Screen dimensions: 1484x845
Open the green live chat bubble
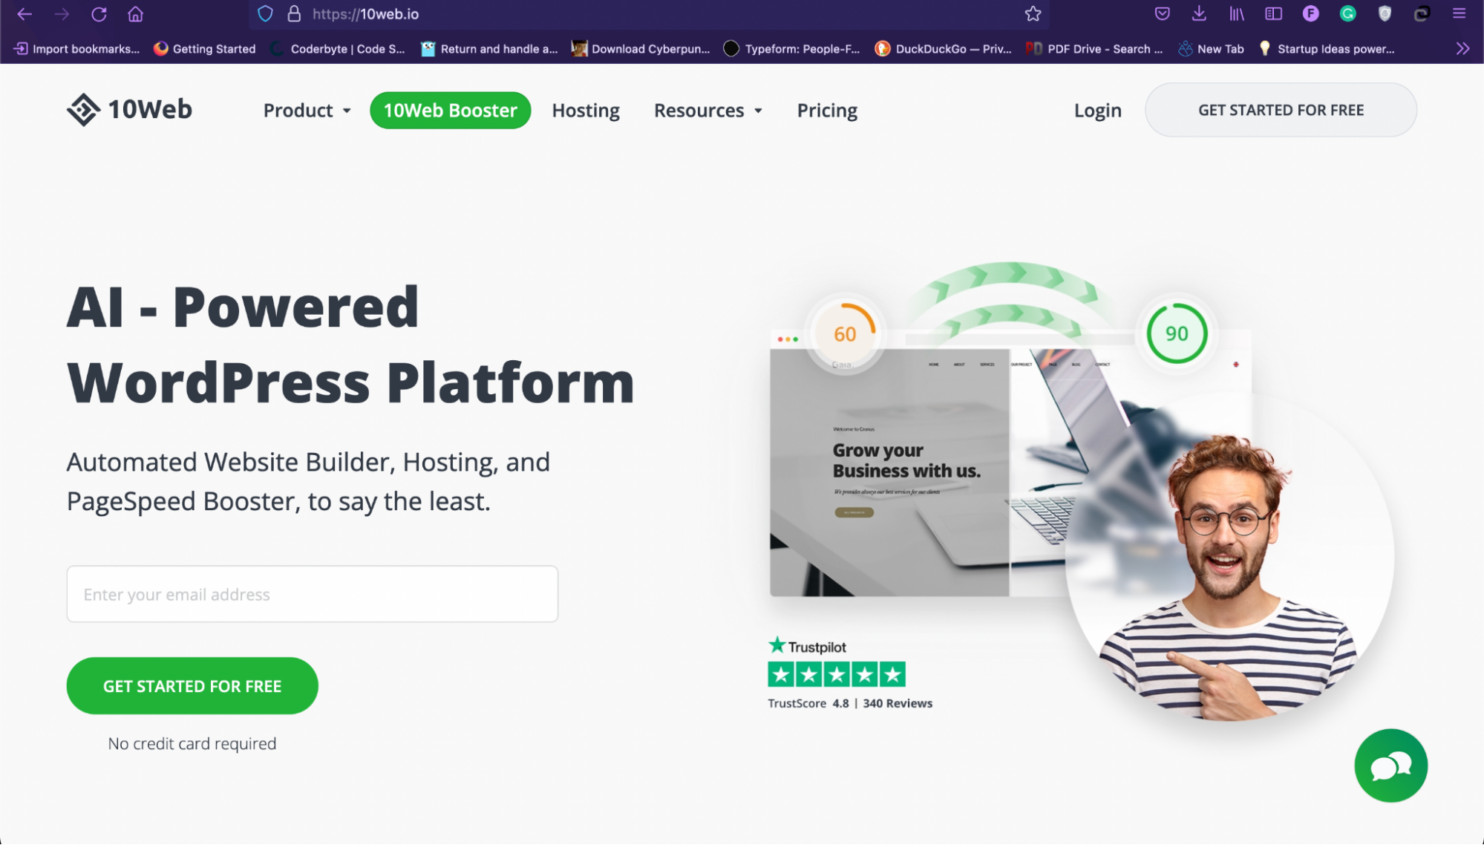1390,766
